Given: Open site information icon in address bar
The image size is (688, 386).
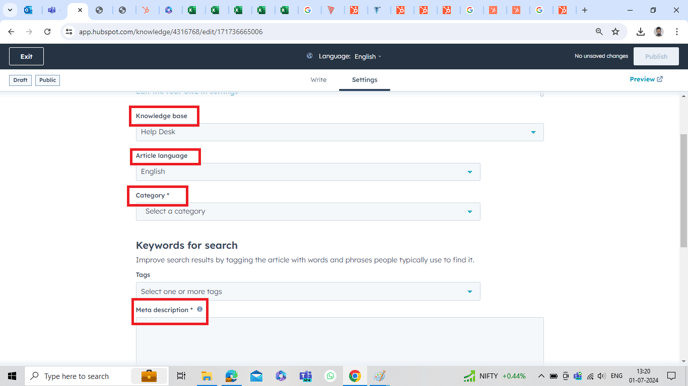Looking at the screenshot, I should point(69,32).
